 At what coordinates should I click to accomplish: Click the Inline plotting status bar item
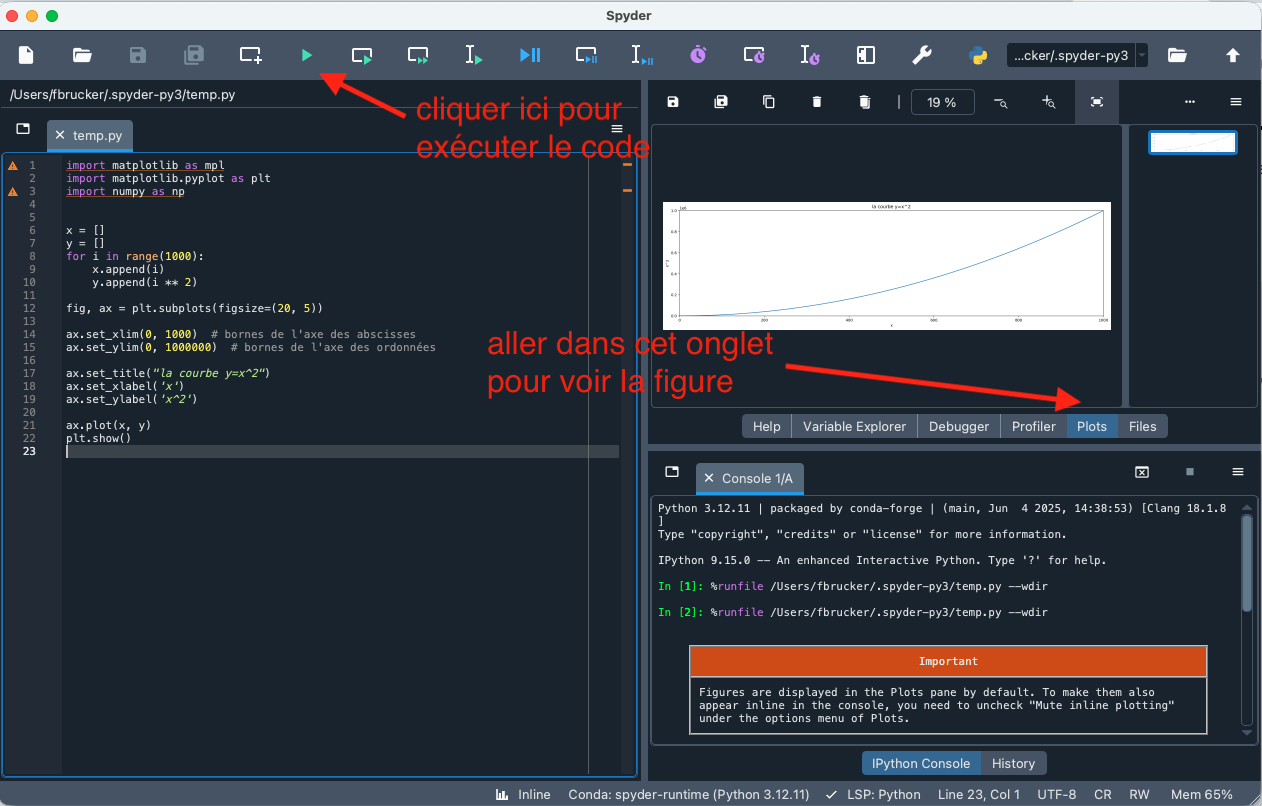click(523, 794)
